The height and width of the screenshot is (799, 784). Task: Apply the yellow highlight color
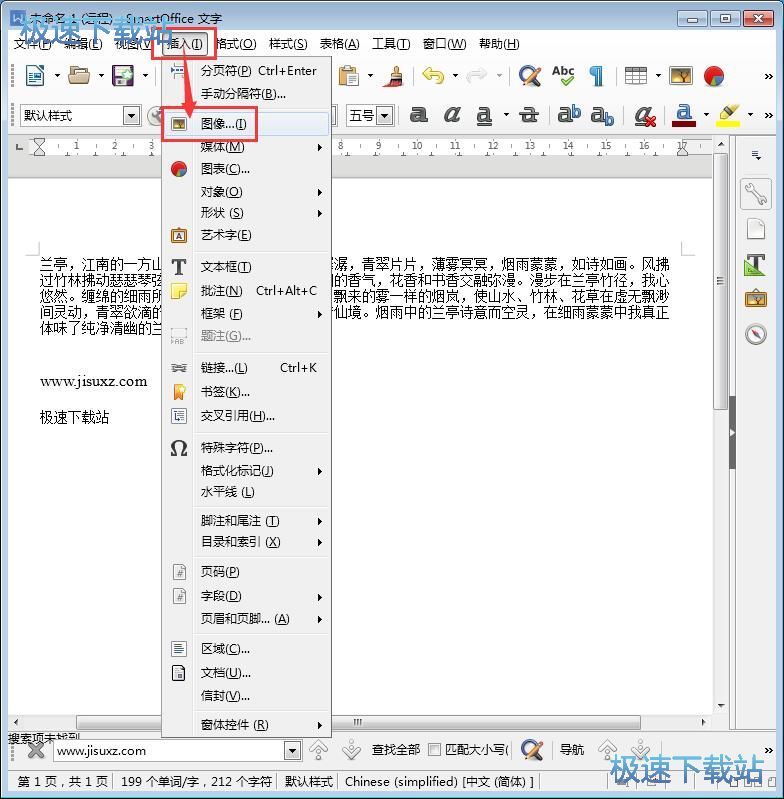[x=728, y=115]
